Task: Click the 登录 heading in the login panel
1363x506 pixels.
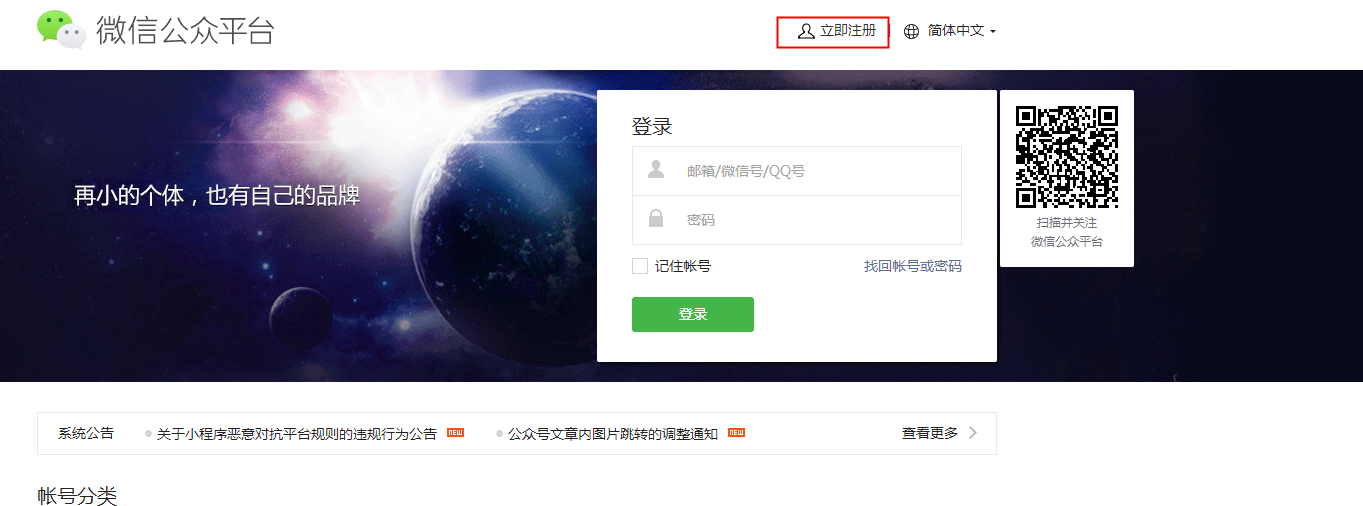Action: pyautogui.click(x=652, y=127)
